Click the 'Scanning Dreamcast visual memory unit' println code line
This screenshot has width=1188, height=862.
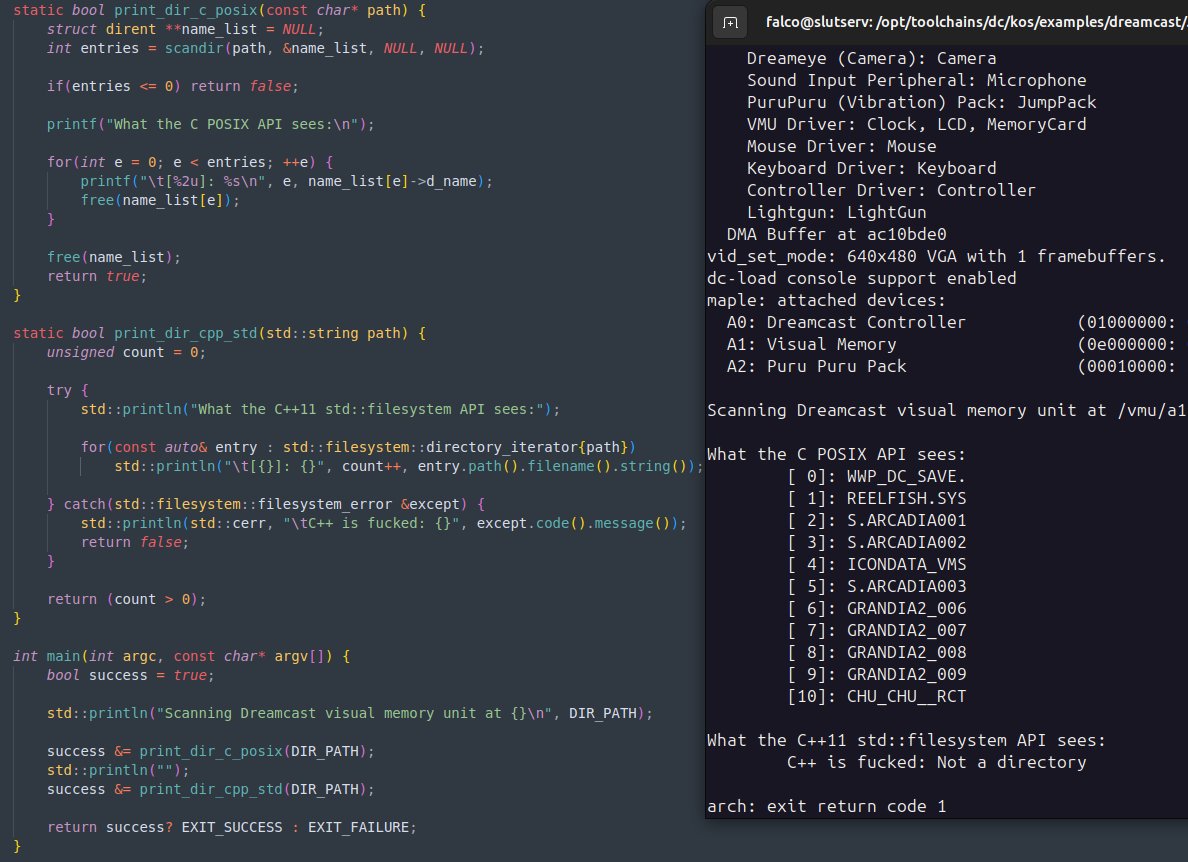pos(350,714)
